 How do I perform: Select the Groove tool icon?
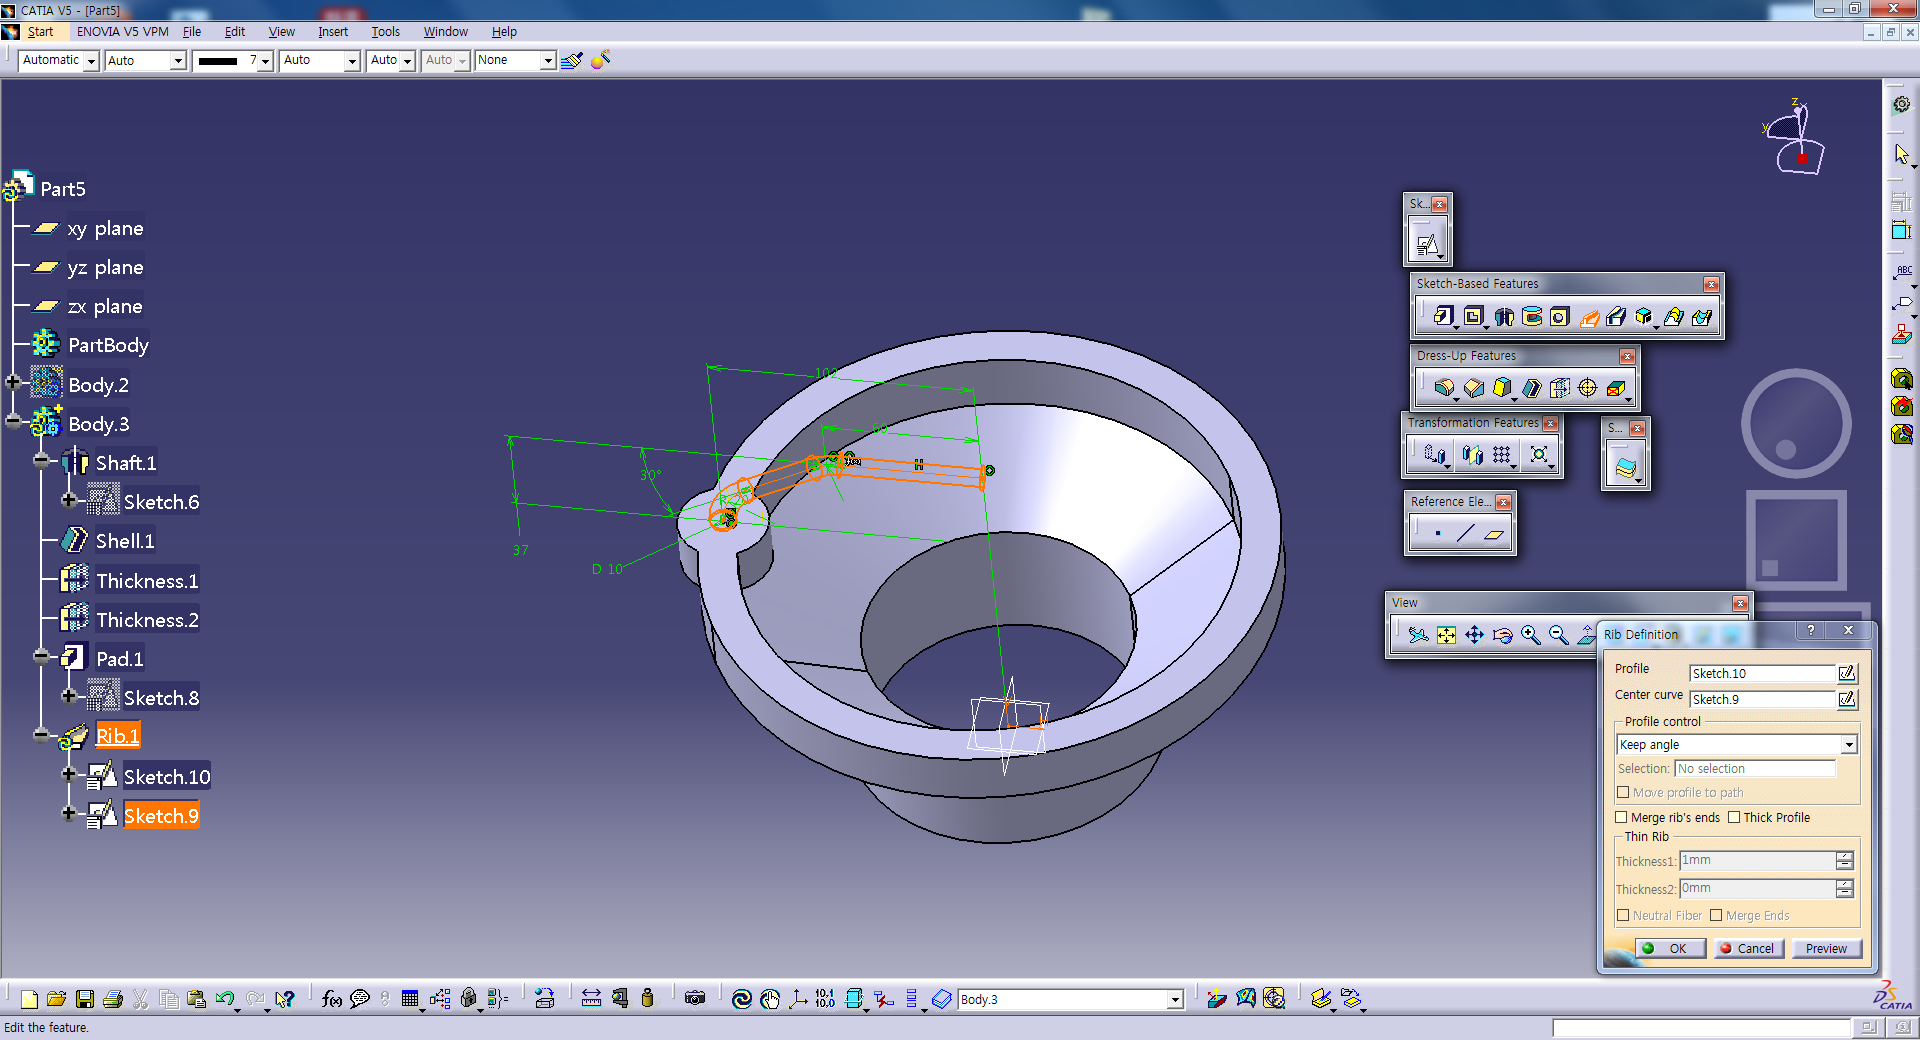tap(1532, 317)
